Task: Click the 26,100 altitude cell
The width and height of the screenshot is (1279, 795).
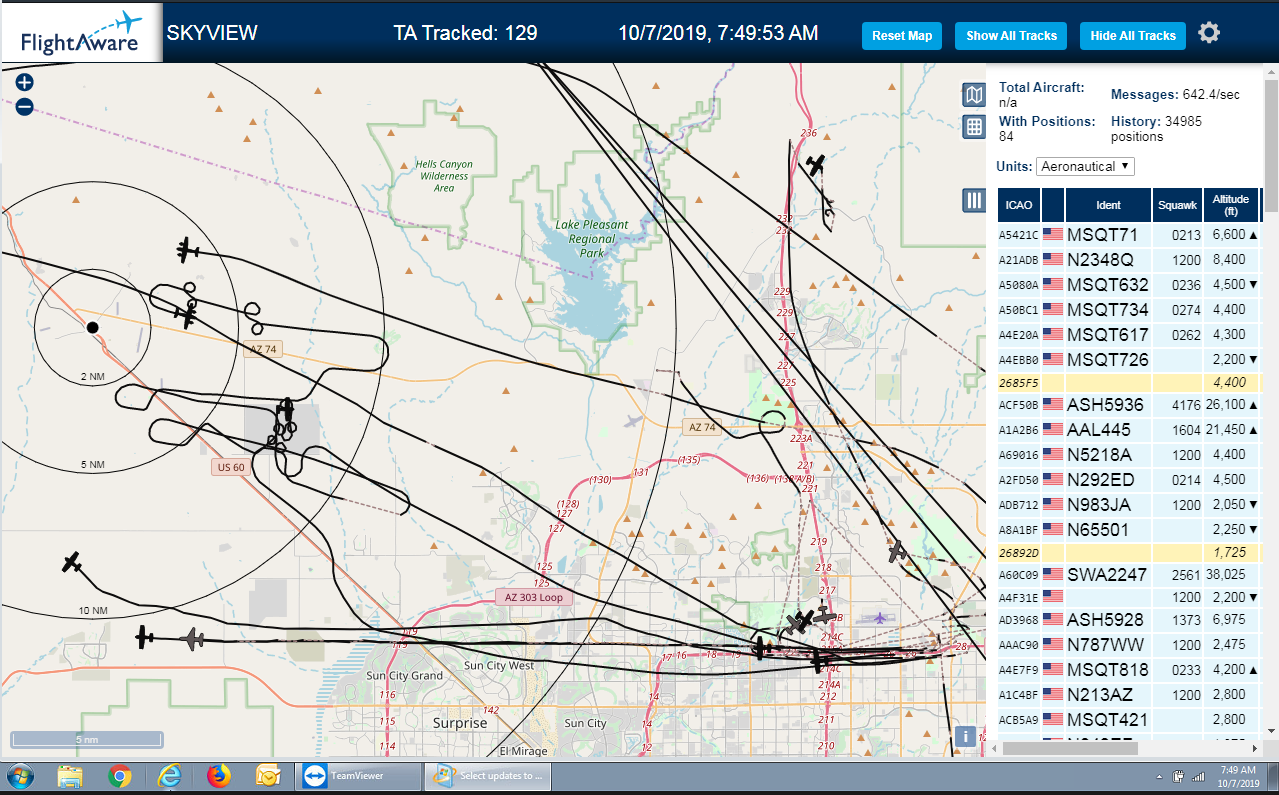Action: [1231, 405]
